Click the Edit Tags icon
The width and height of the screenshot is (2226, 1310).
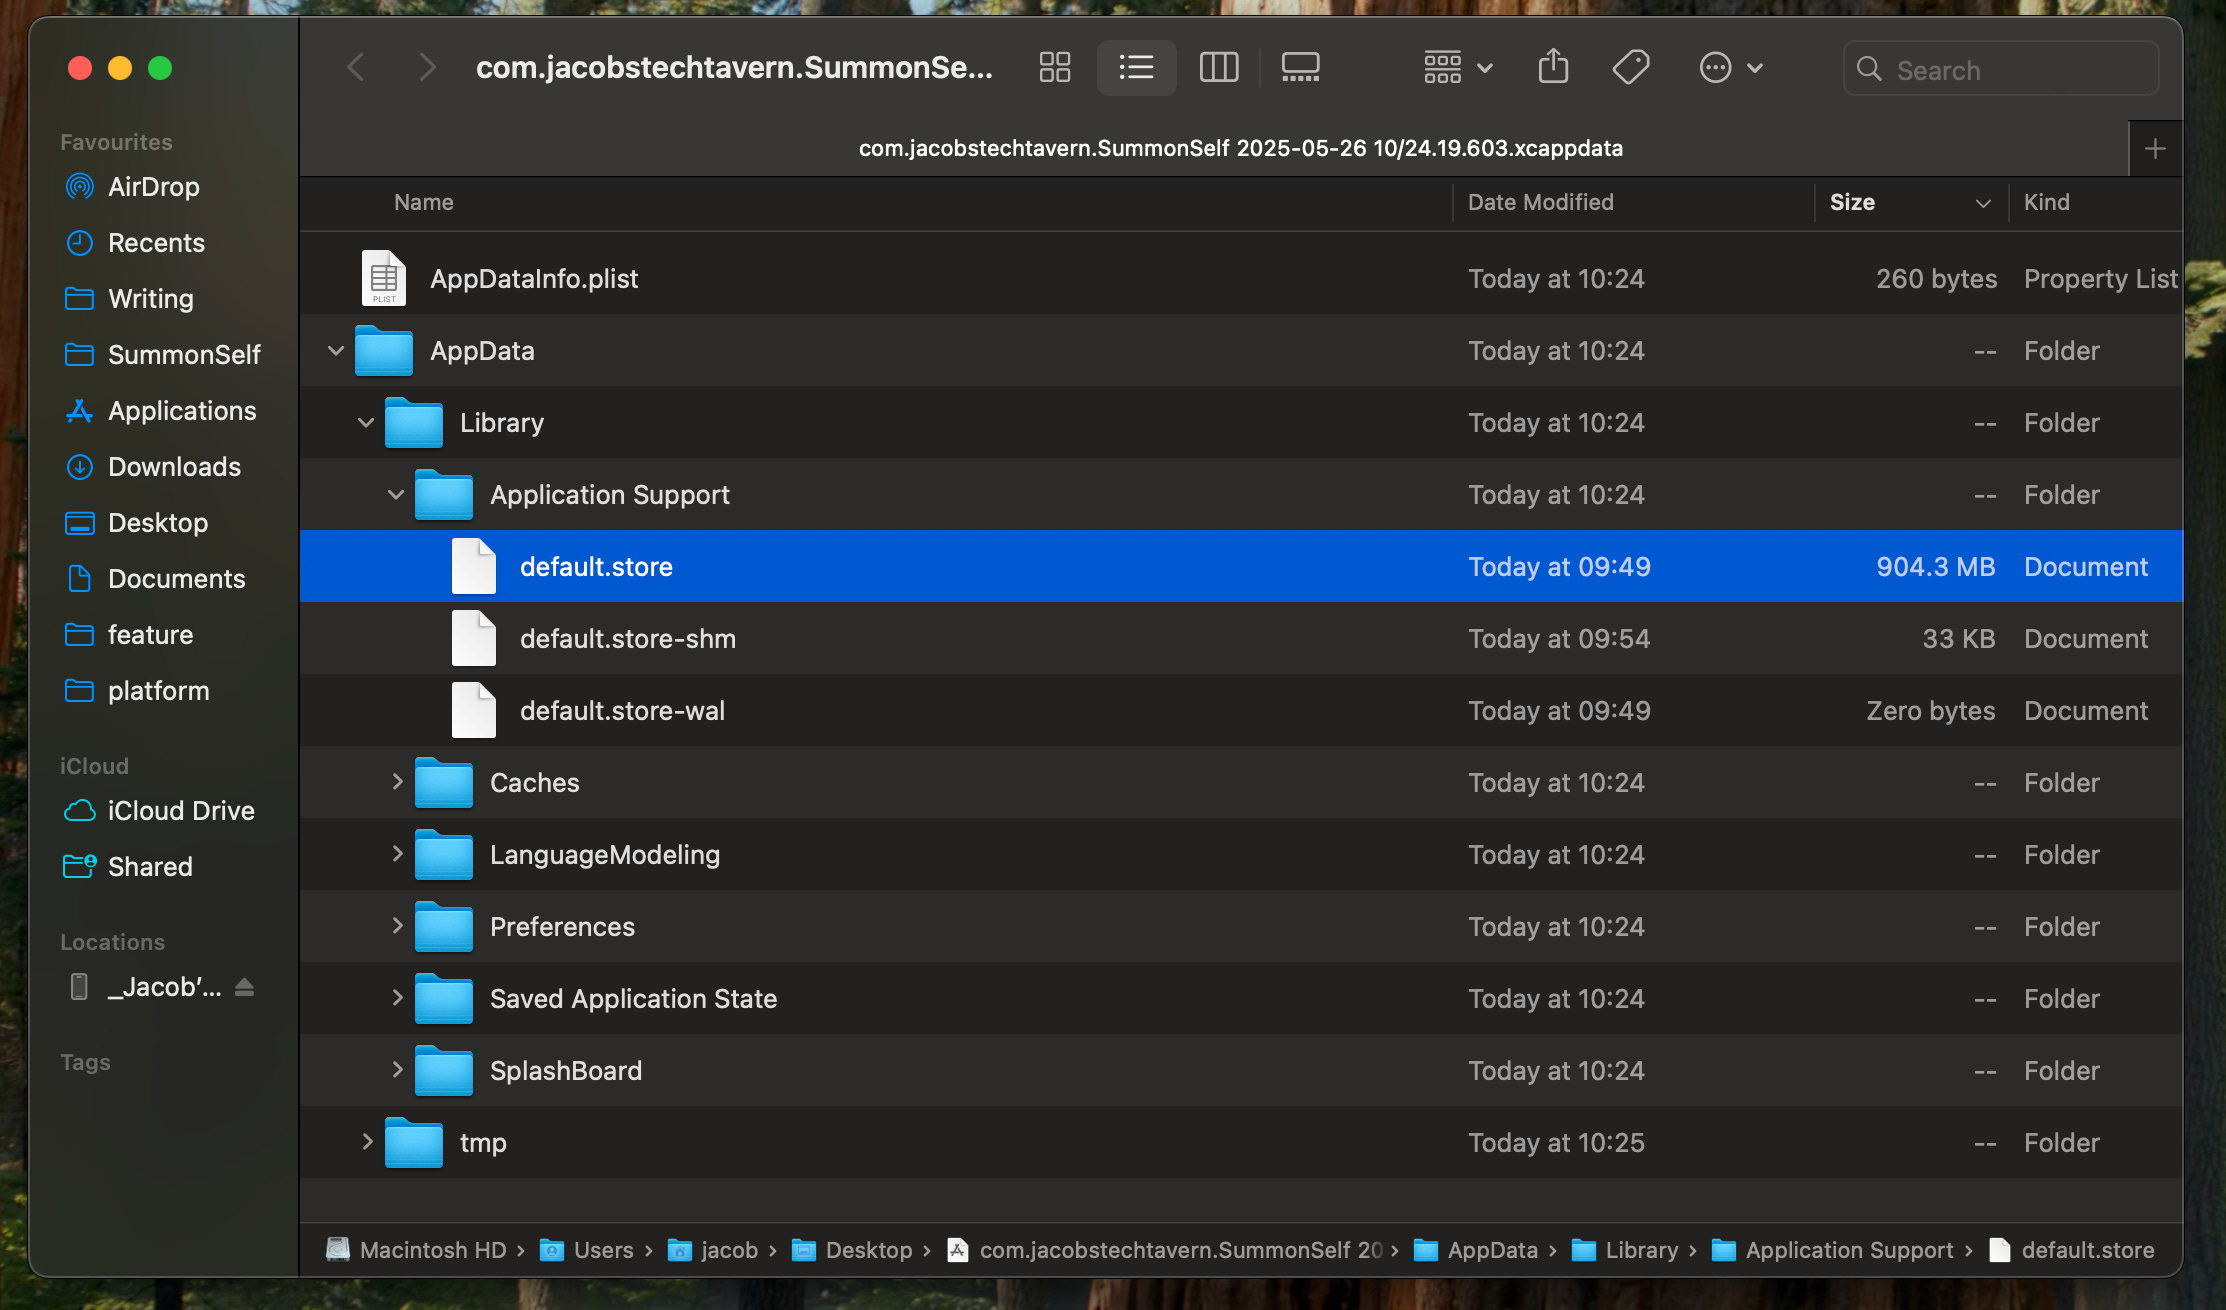click(1631, 68)
